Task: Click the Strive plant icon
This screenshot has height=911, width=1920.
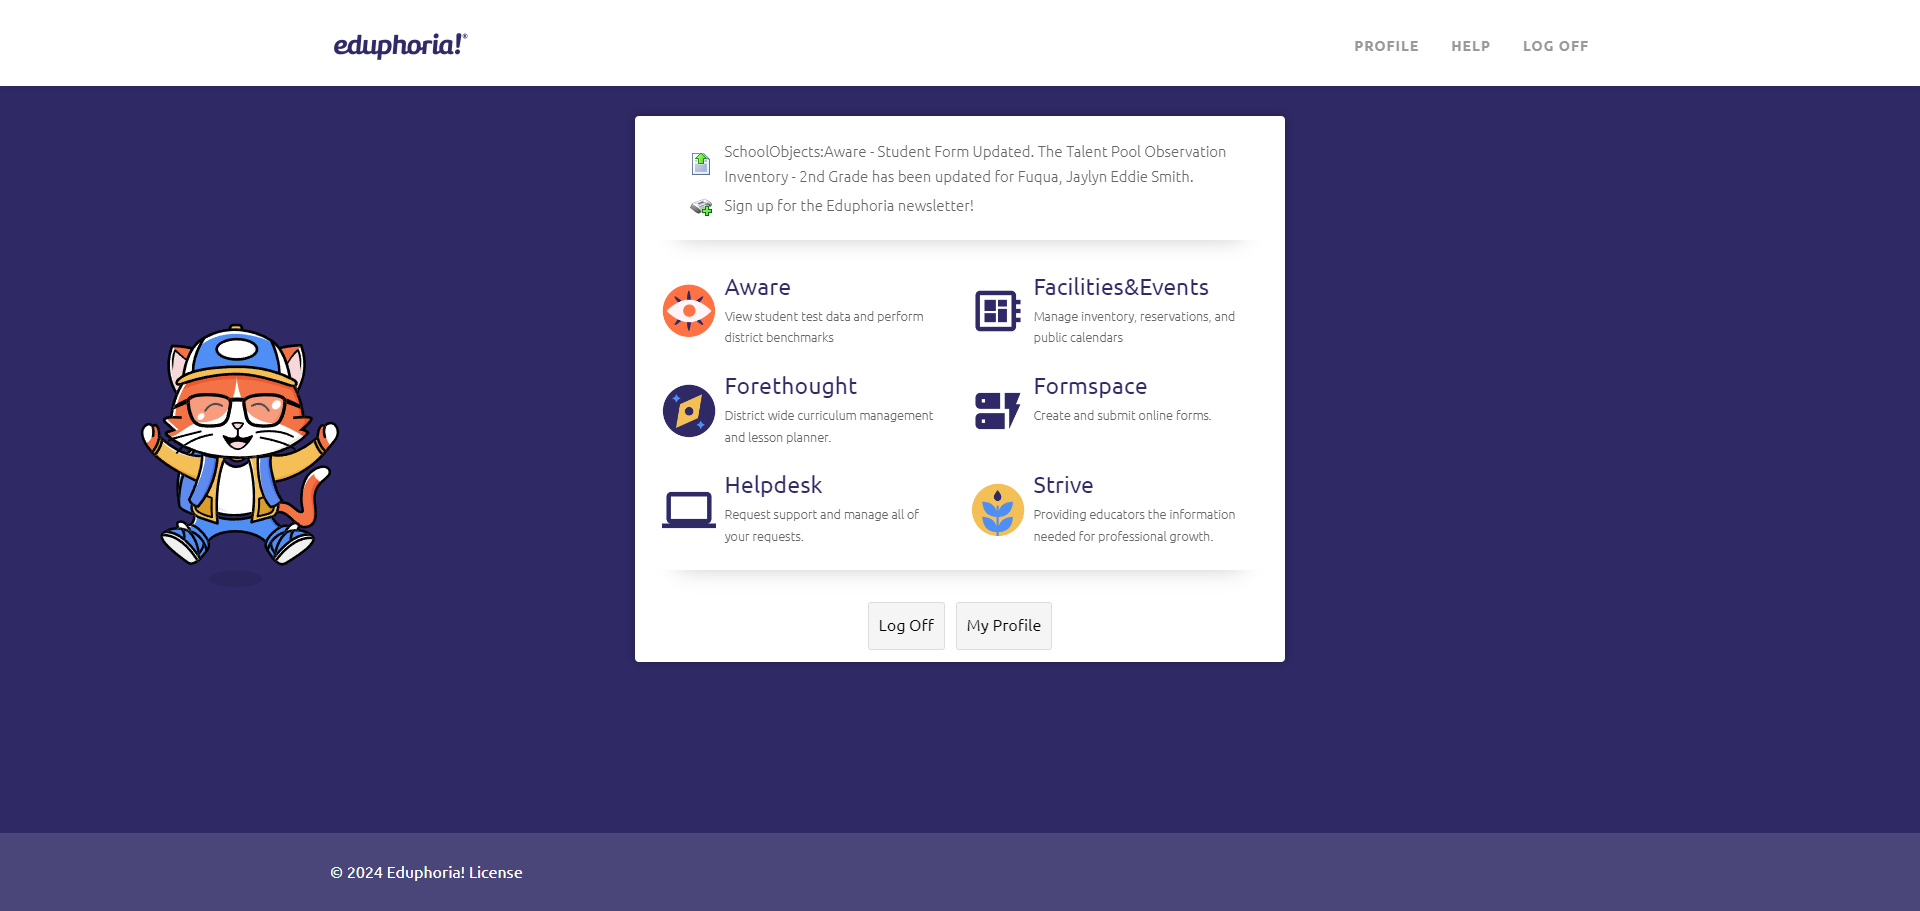Action: [997, 510]
